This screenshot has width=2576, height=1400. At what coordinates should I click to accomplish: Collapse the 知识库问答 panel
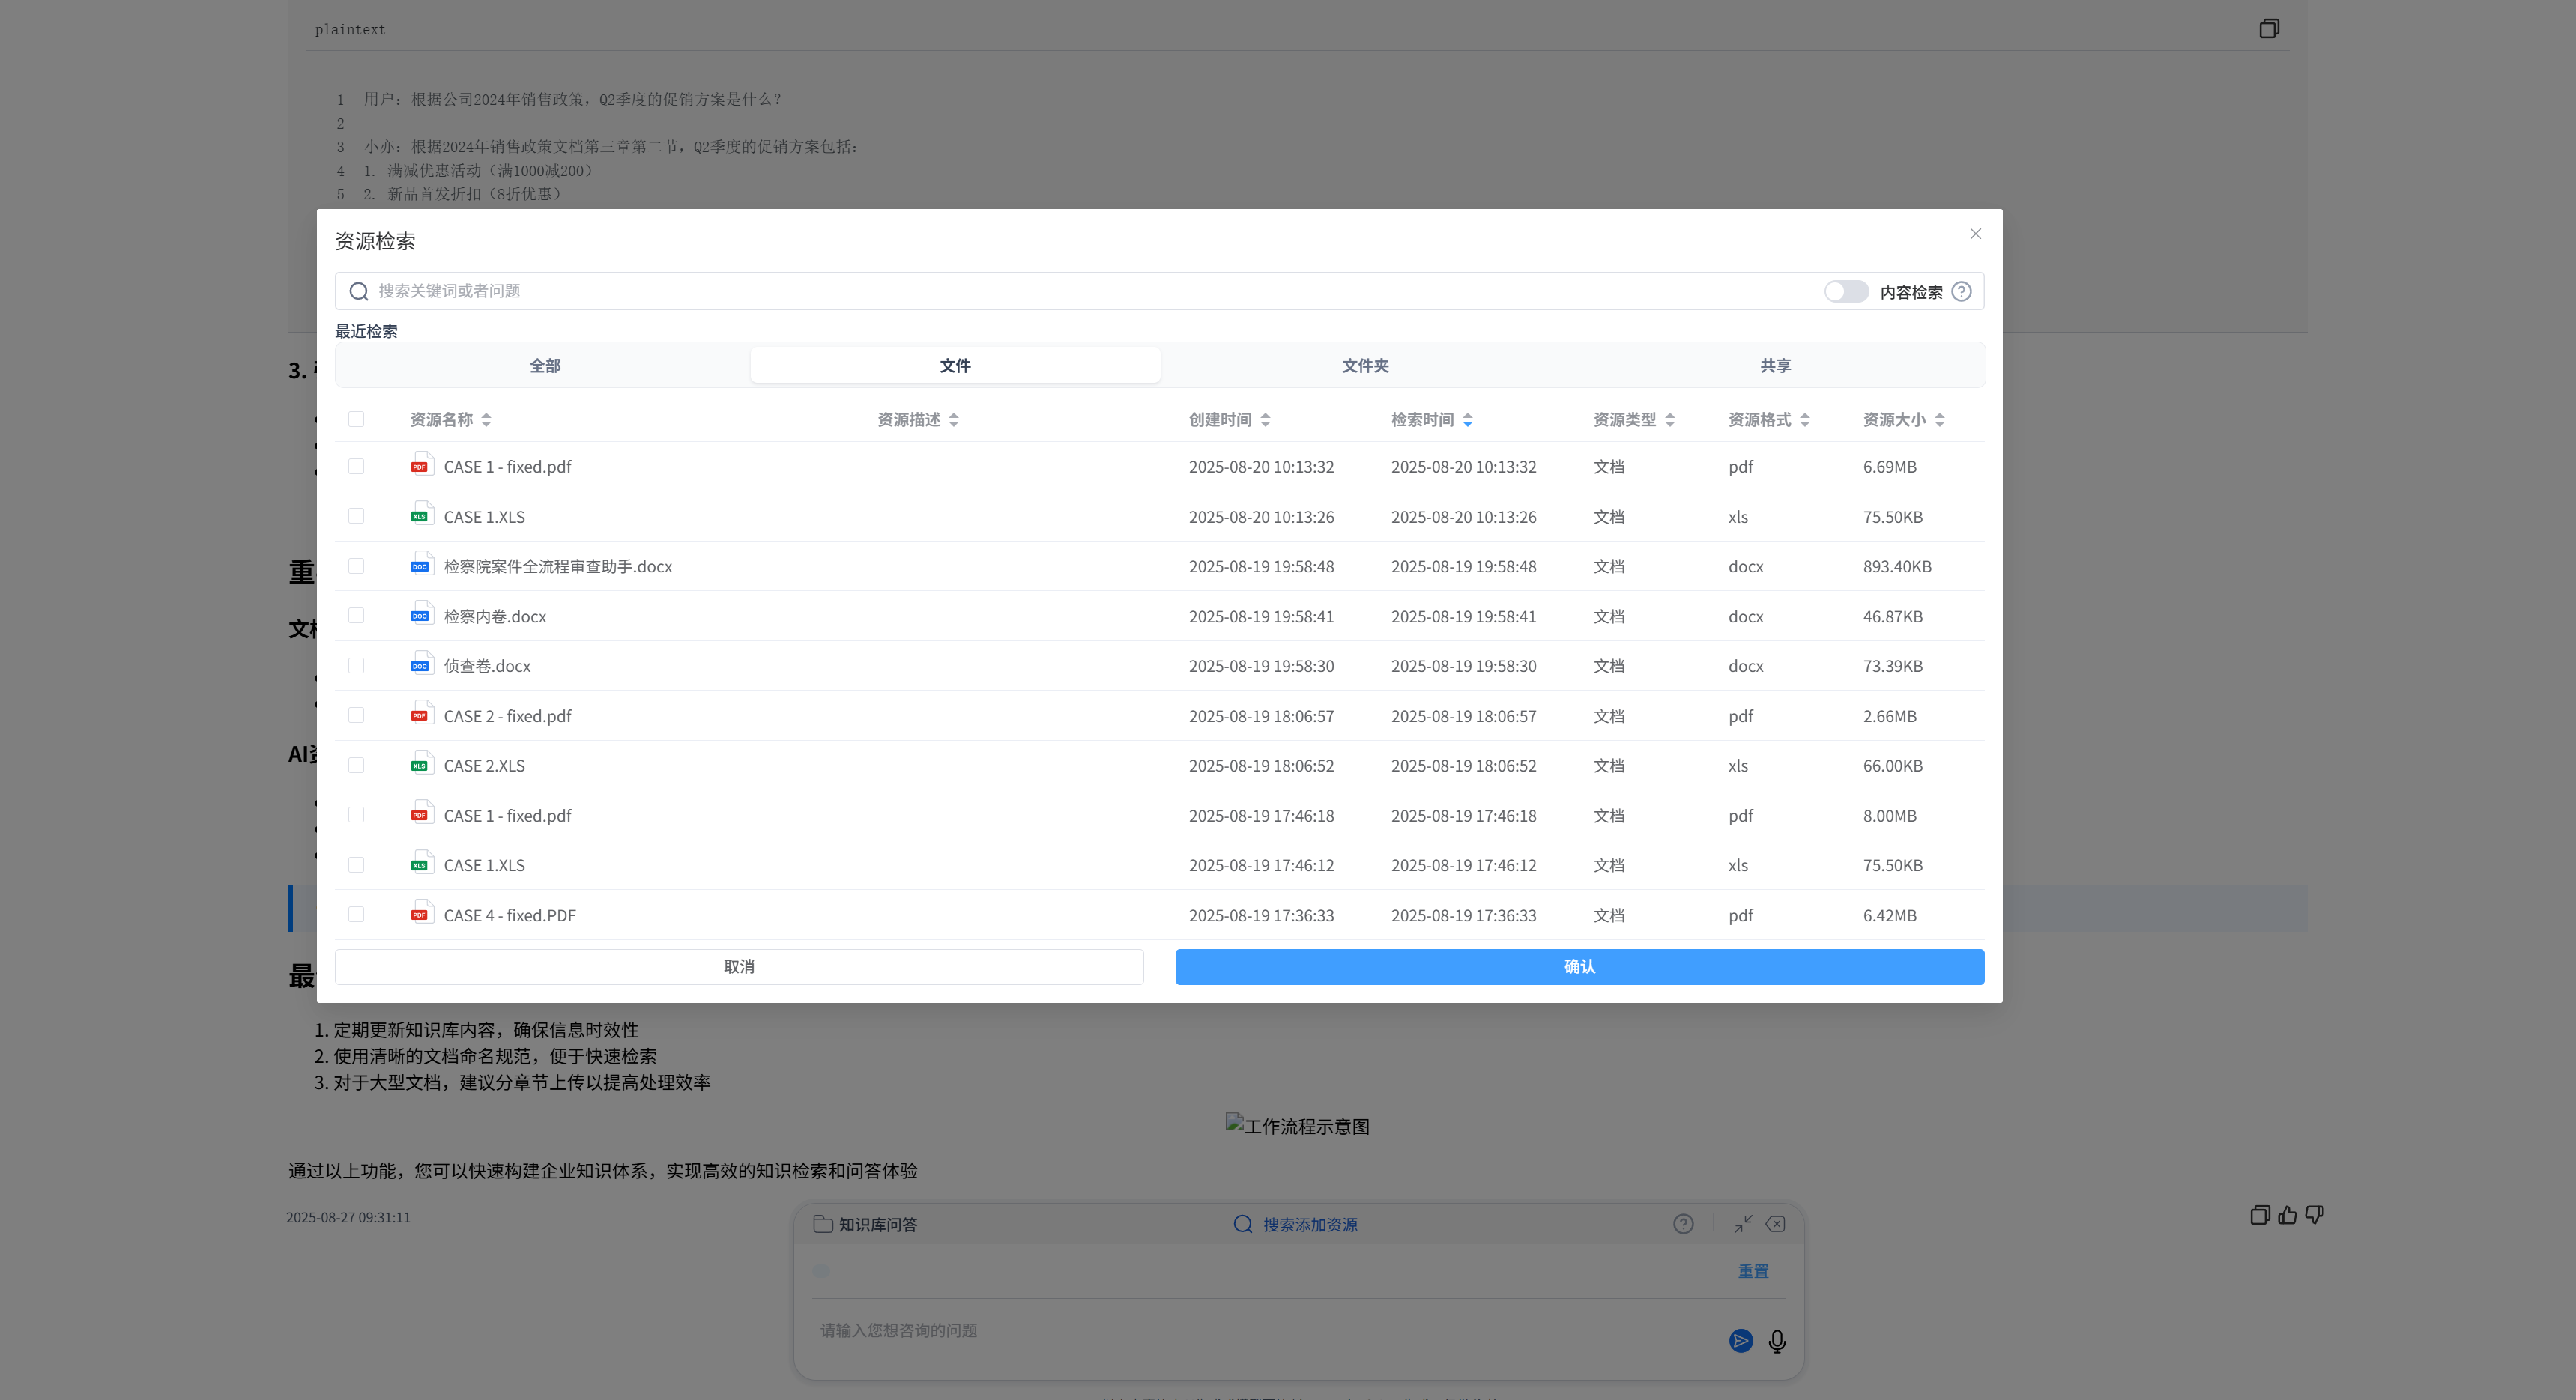click(x=1742, y=1223)
